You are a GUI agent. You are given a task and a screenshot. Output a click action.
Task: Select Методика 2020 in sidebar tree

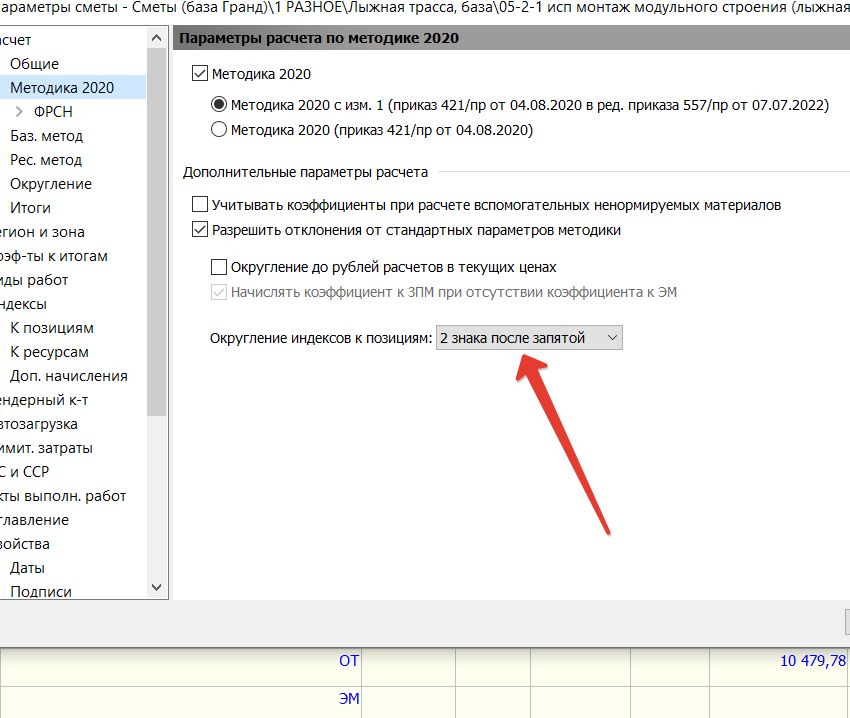62,88
